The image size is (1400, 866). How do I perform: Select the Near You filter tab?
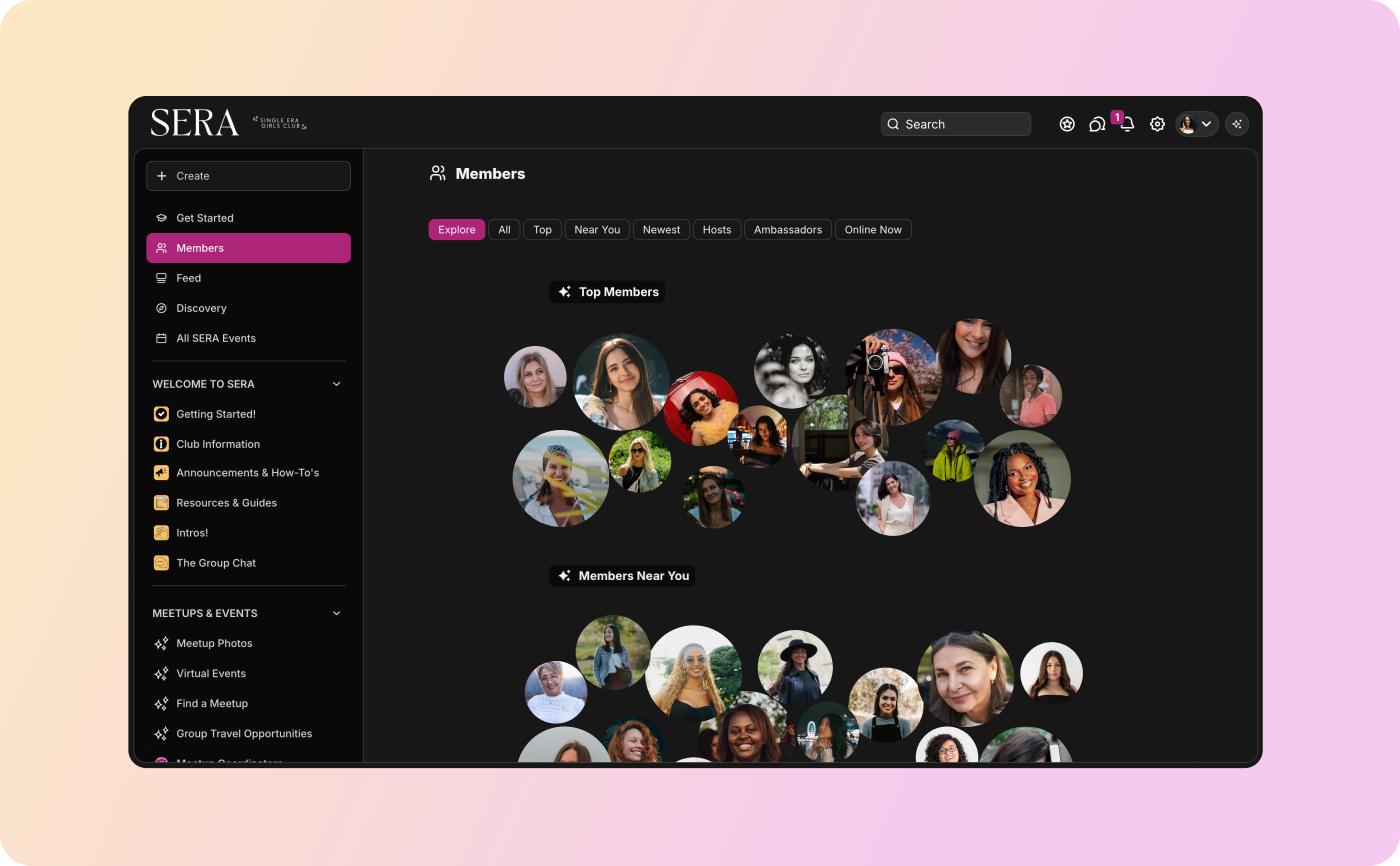click(597, 230)
